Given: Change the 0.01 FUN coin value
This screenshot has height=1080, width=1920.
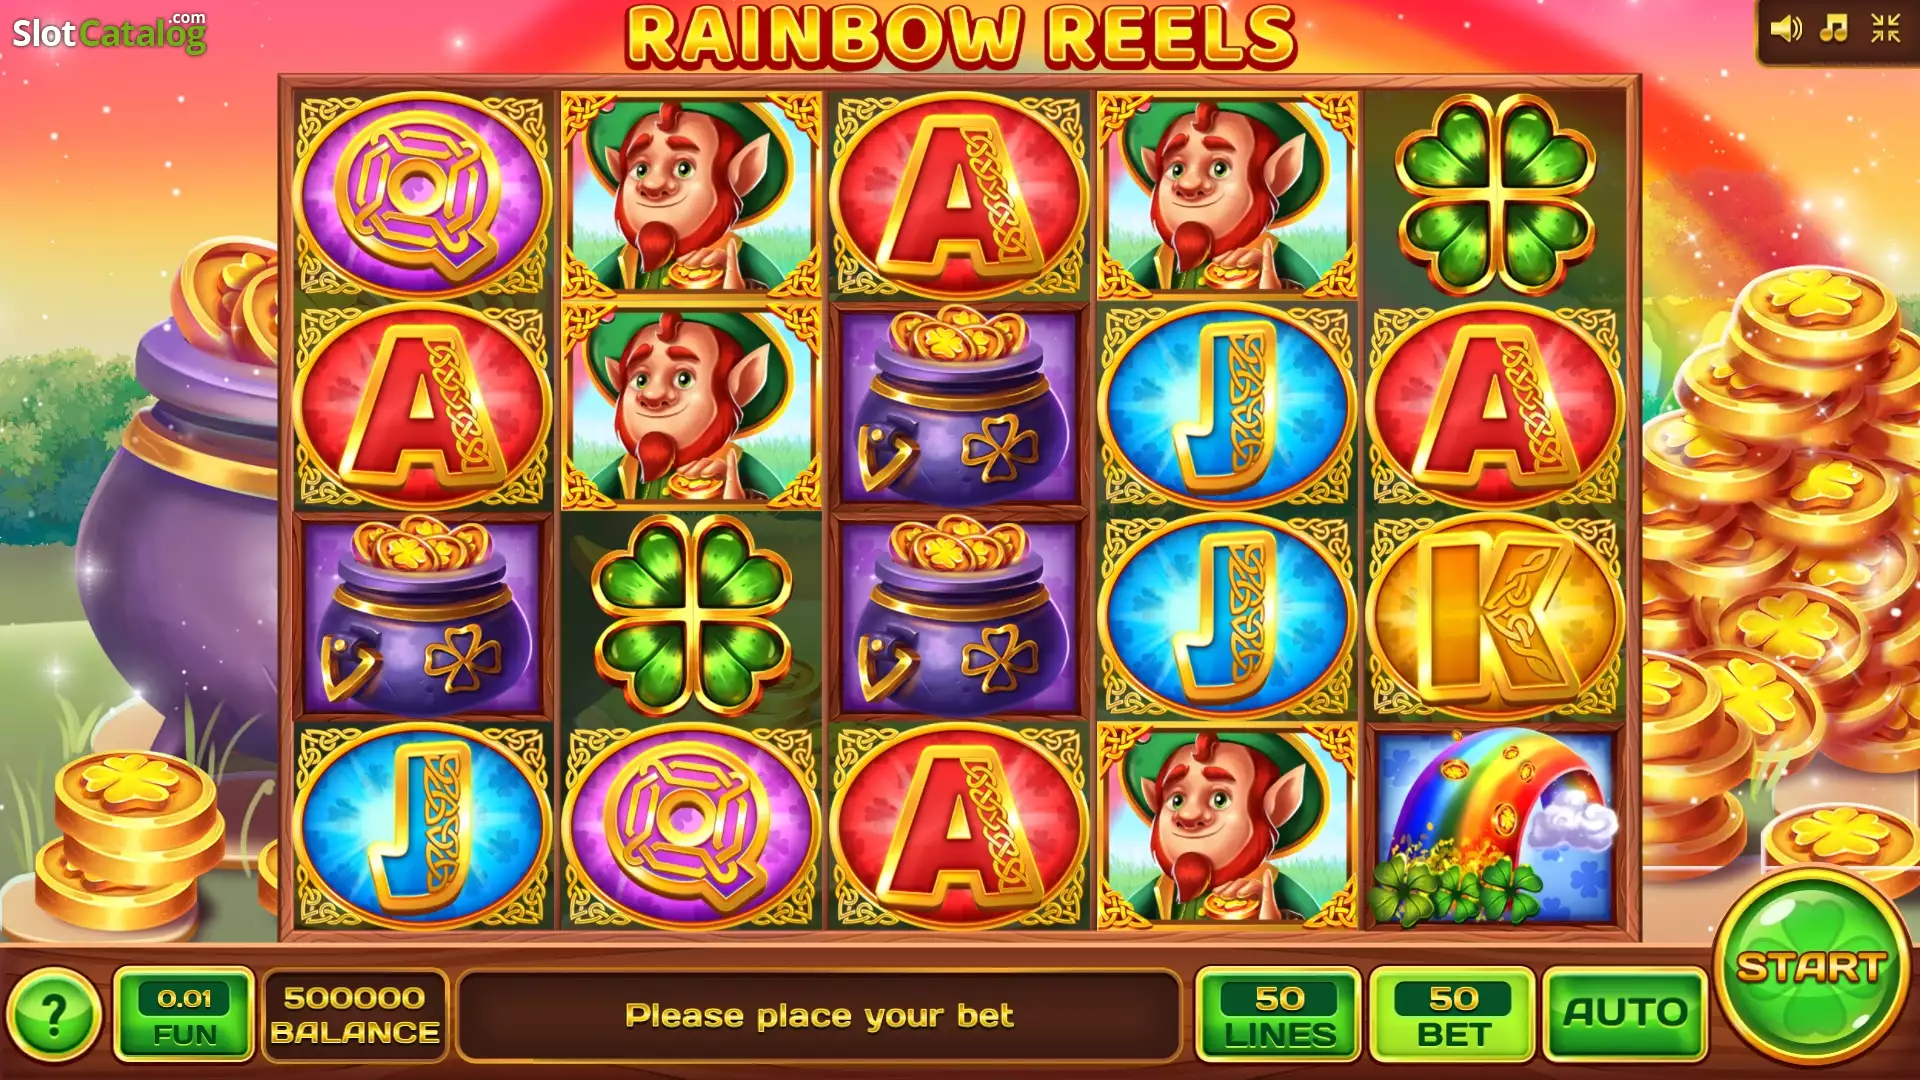Looking at the screenshot, I should (x=184, y=1014).
